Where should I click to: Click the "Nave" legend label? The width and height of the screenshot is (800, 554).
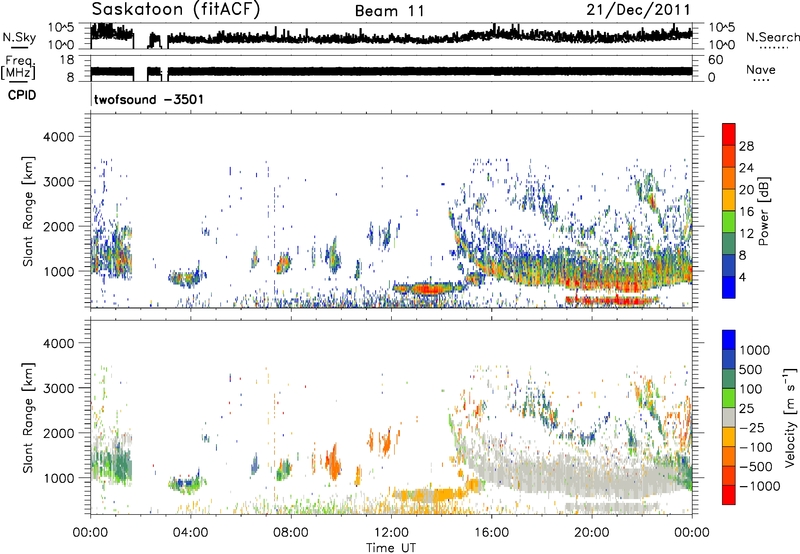pos(761,69)
